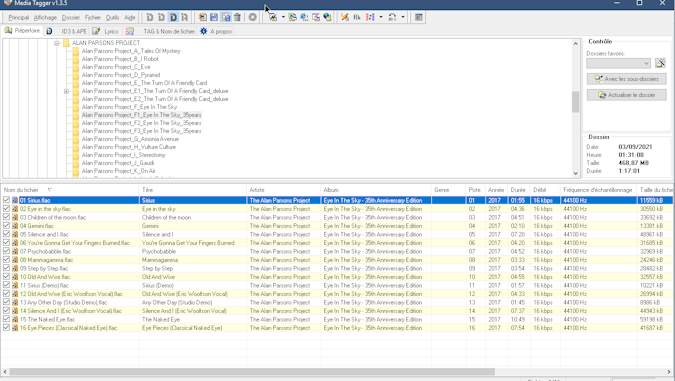The width and height of the screenshot is (675, 381).
Task: Click the favorites folder edit icon beside combo
Action: (660, 63)
